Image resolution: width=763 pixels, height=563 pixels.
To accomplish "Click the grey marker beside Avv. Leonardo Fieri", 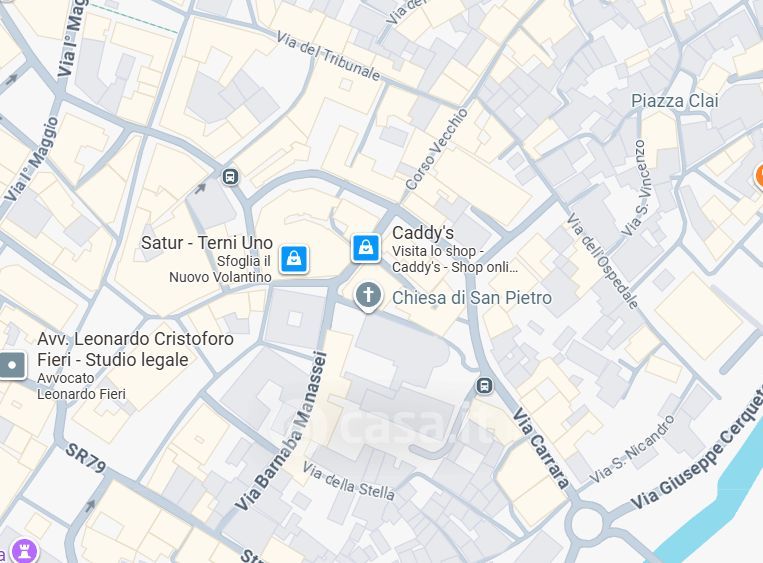I will click(12, 365).
